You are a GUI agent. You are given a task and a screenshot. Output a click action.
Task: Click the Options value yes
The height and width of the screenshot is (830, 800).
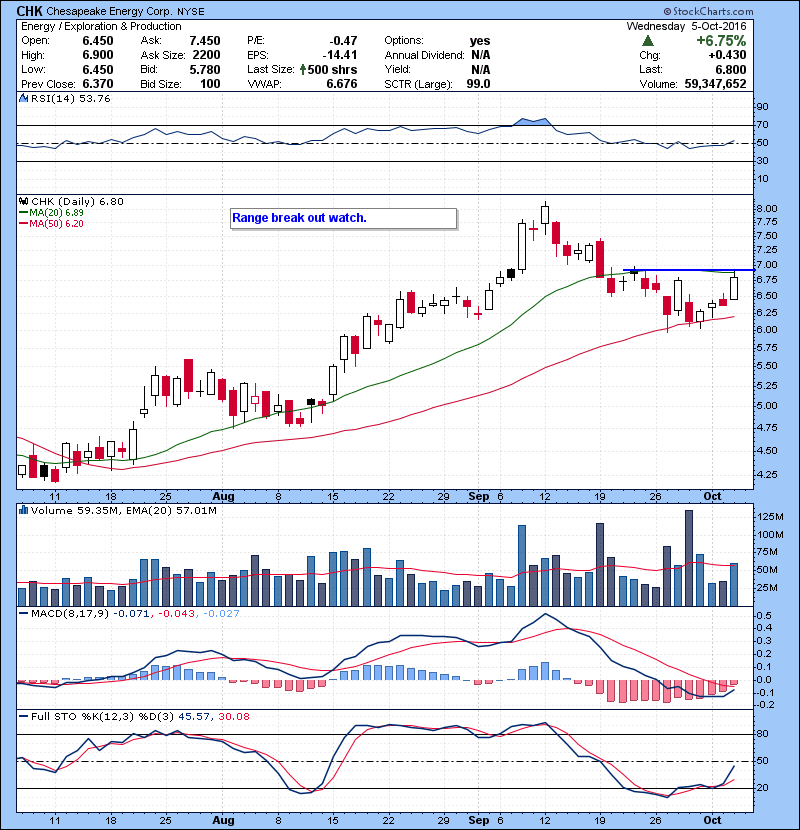(x=480, y=41)
